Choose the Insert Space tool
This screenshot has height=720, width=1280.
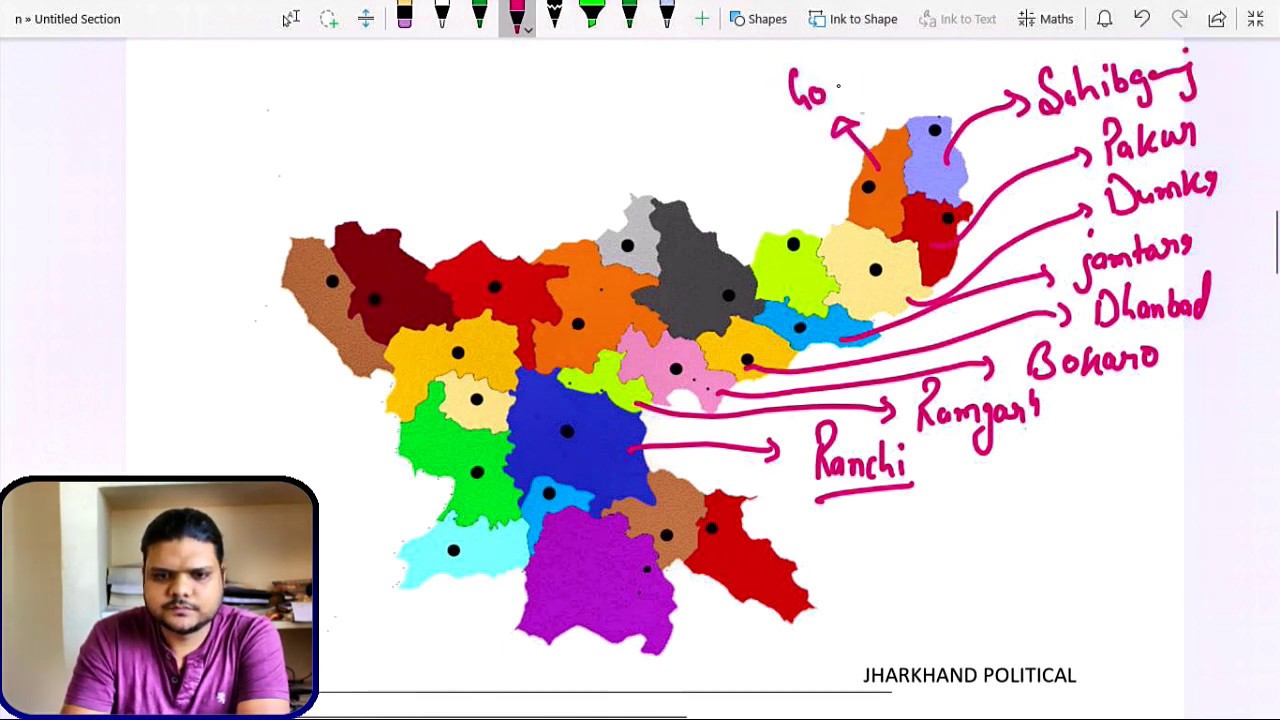[x=366, y=18]
